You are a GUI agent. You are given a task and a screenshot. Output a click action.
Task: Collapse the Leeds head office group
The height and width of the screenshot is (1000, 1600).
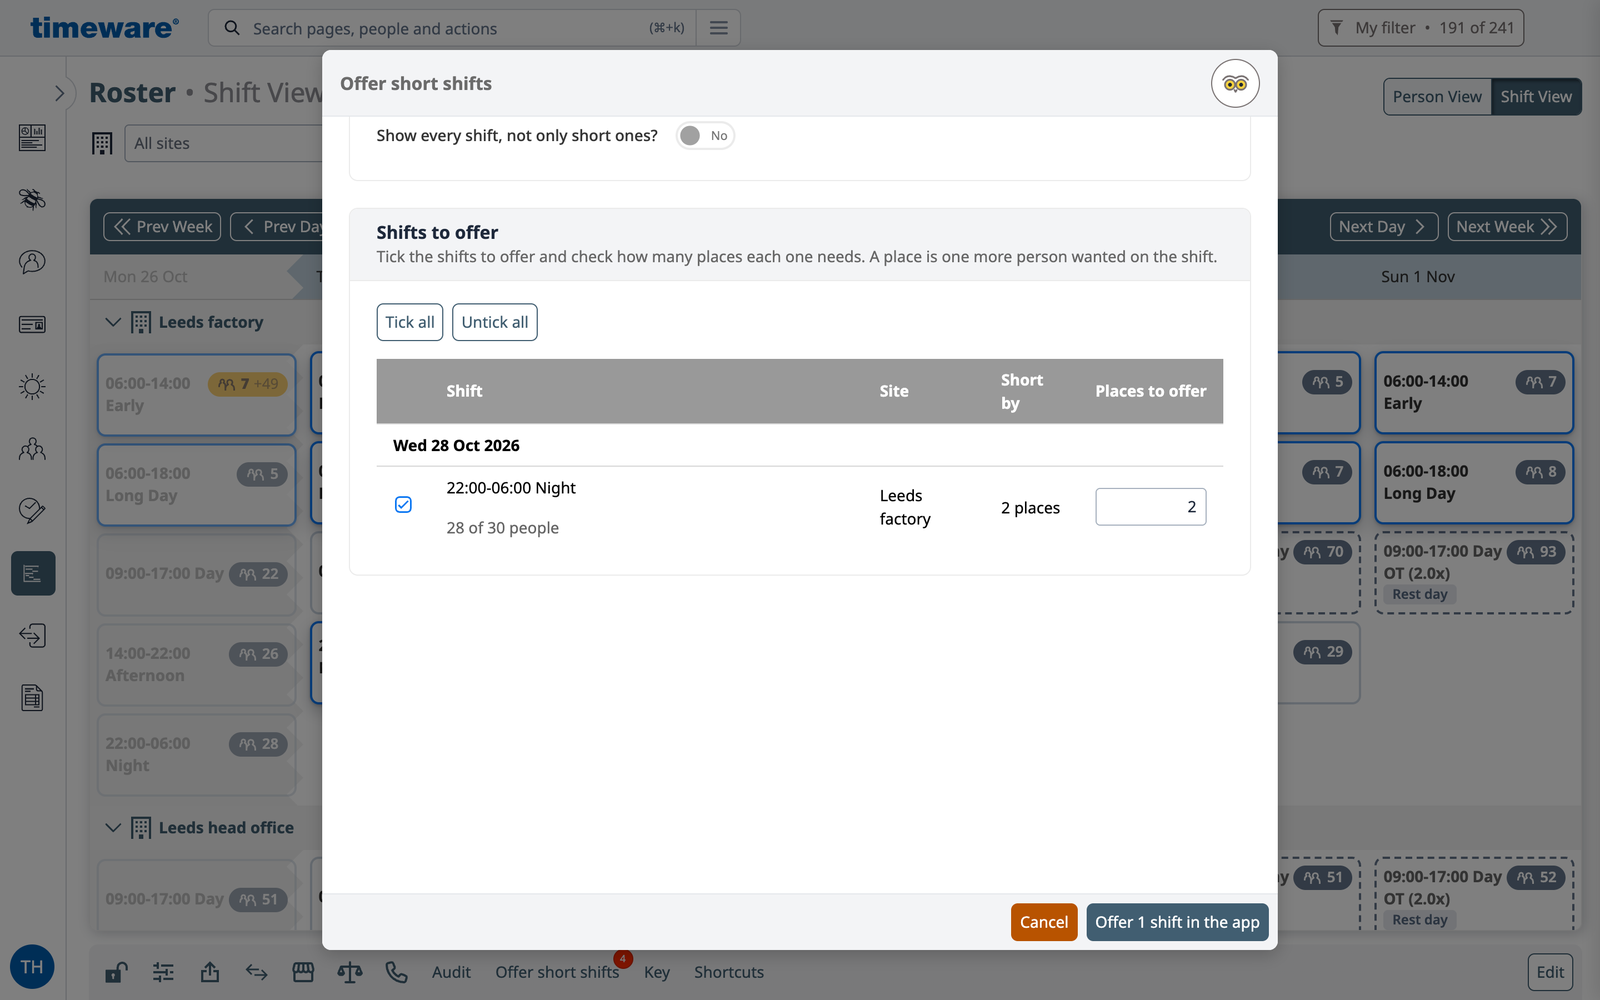[x=113, y=828]
